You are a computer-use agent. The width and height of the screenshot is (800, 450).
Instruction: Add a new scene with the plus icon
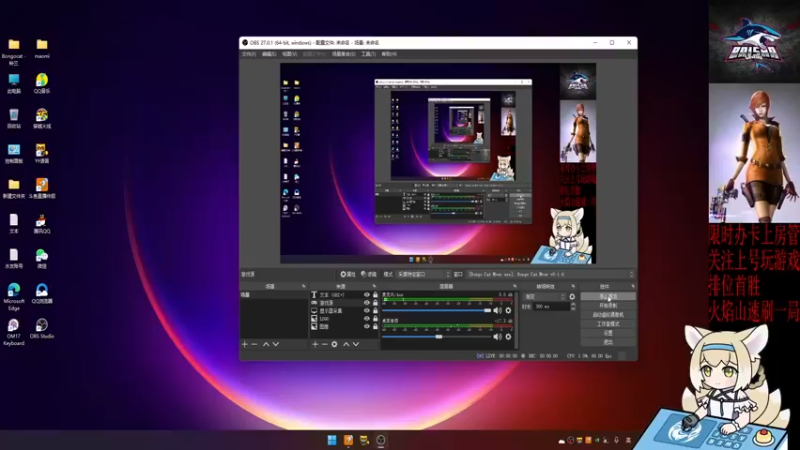[245, 344]
